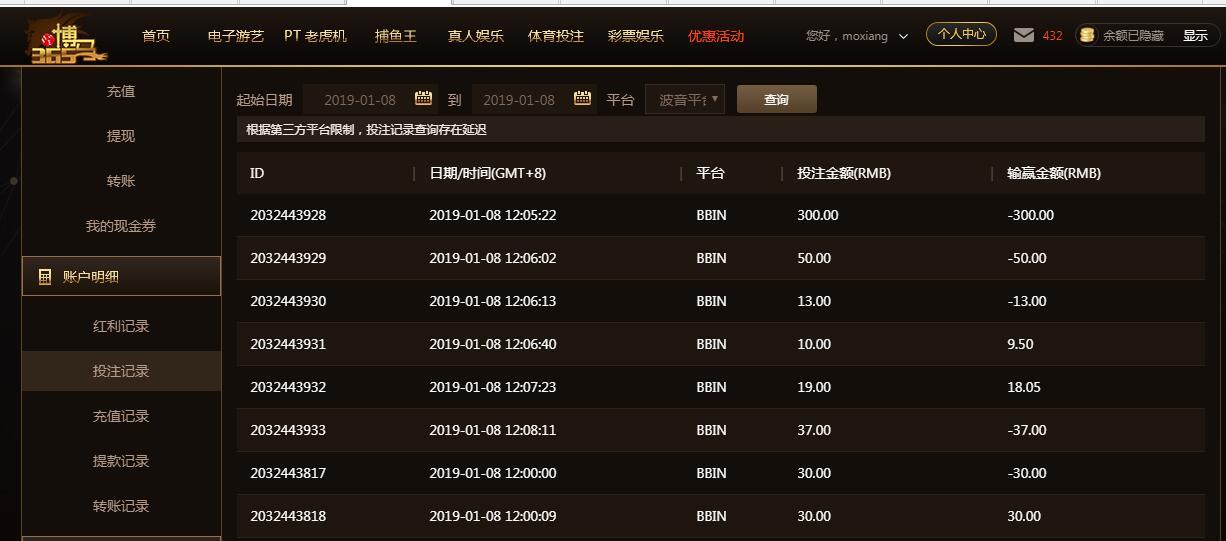
Task: Show hidden balance with 显示
Action: pyautogui.click(x=1195, y=35)
